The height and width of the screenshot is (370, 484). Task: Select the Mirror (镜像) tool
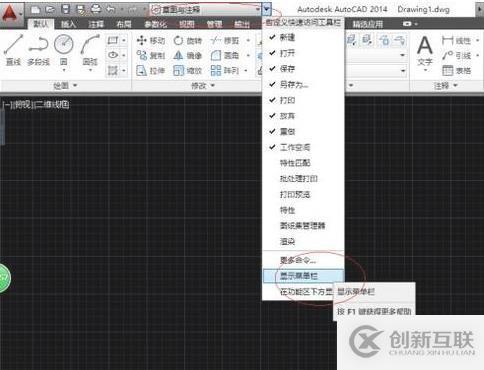coord(188,55)
